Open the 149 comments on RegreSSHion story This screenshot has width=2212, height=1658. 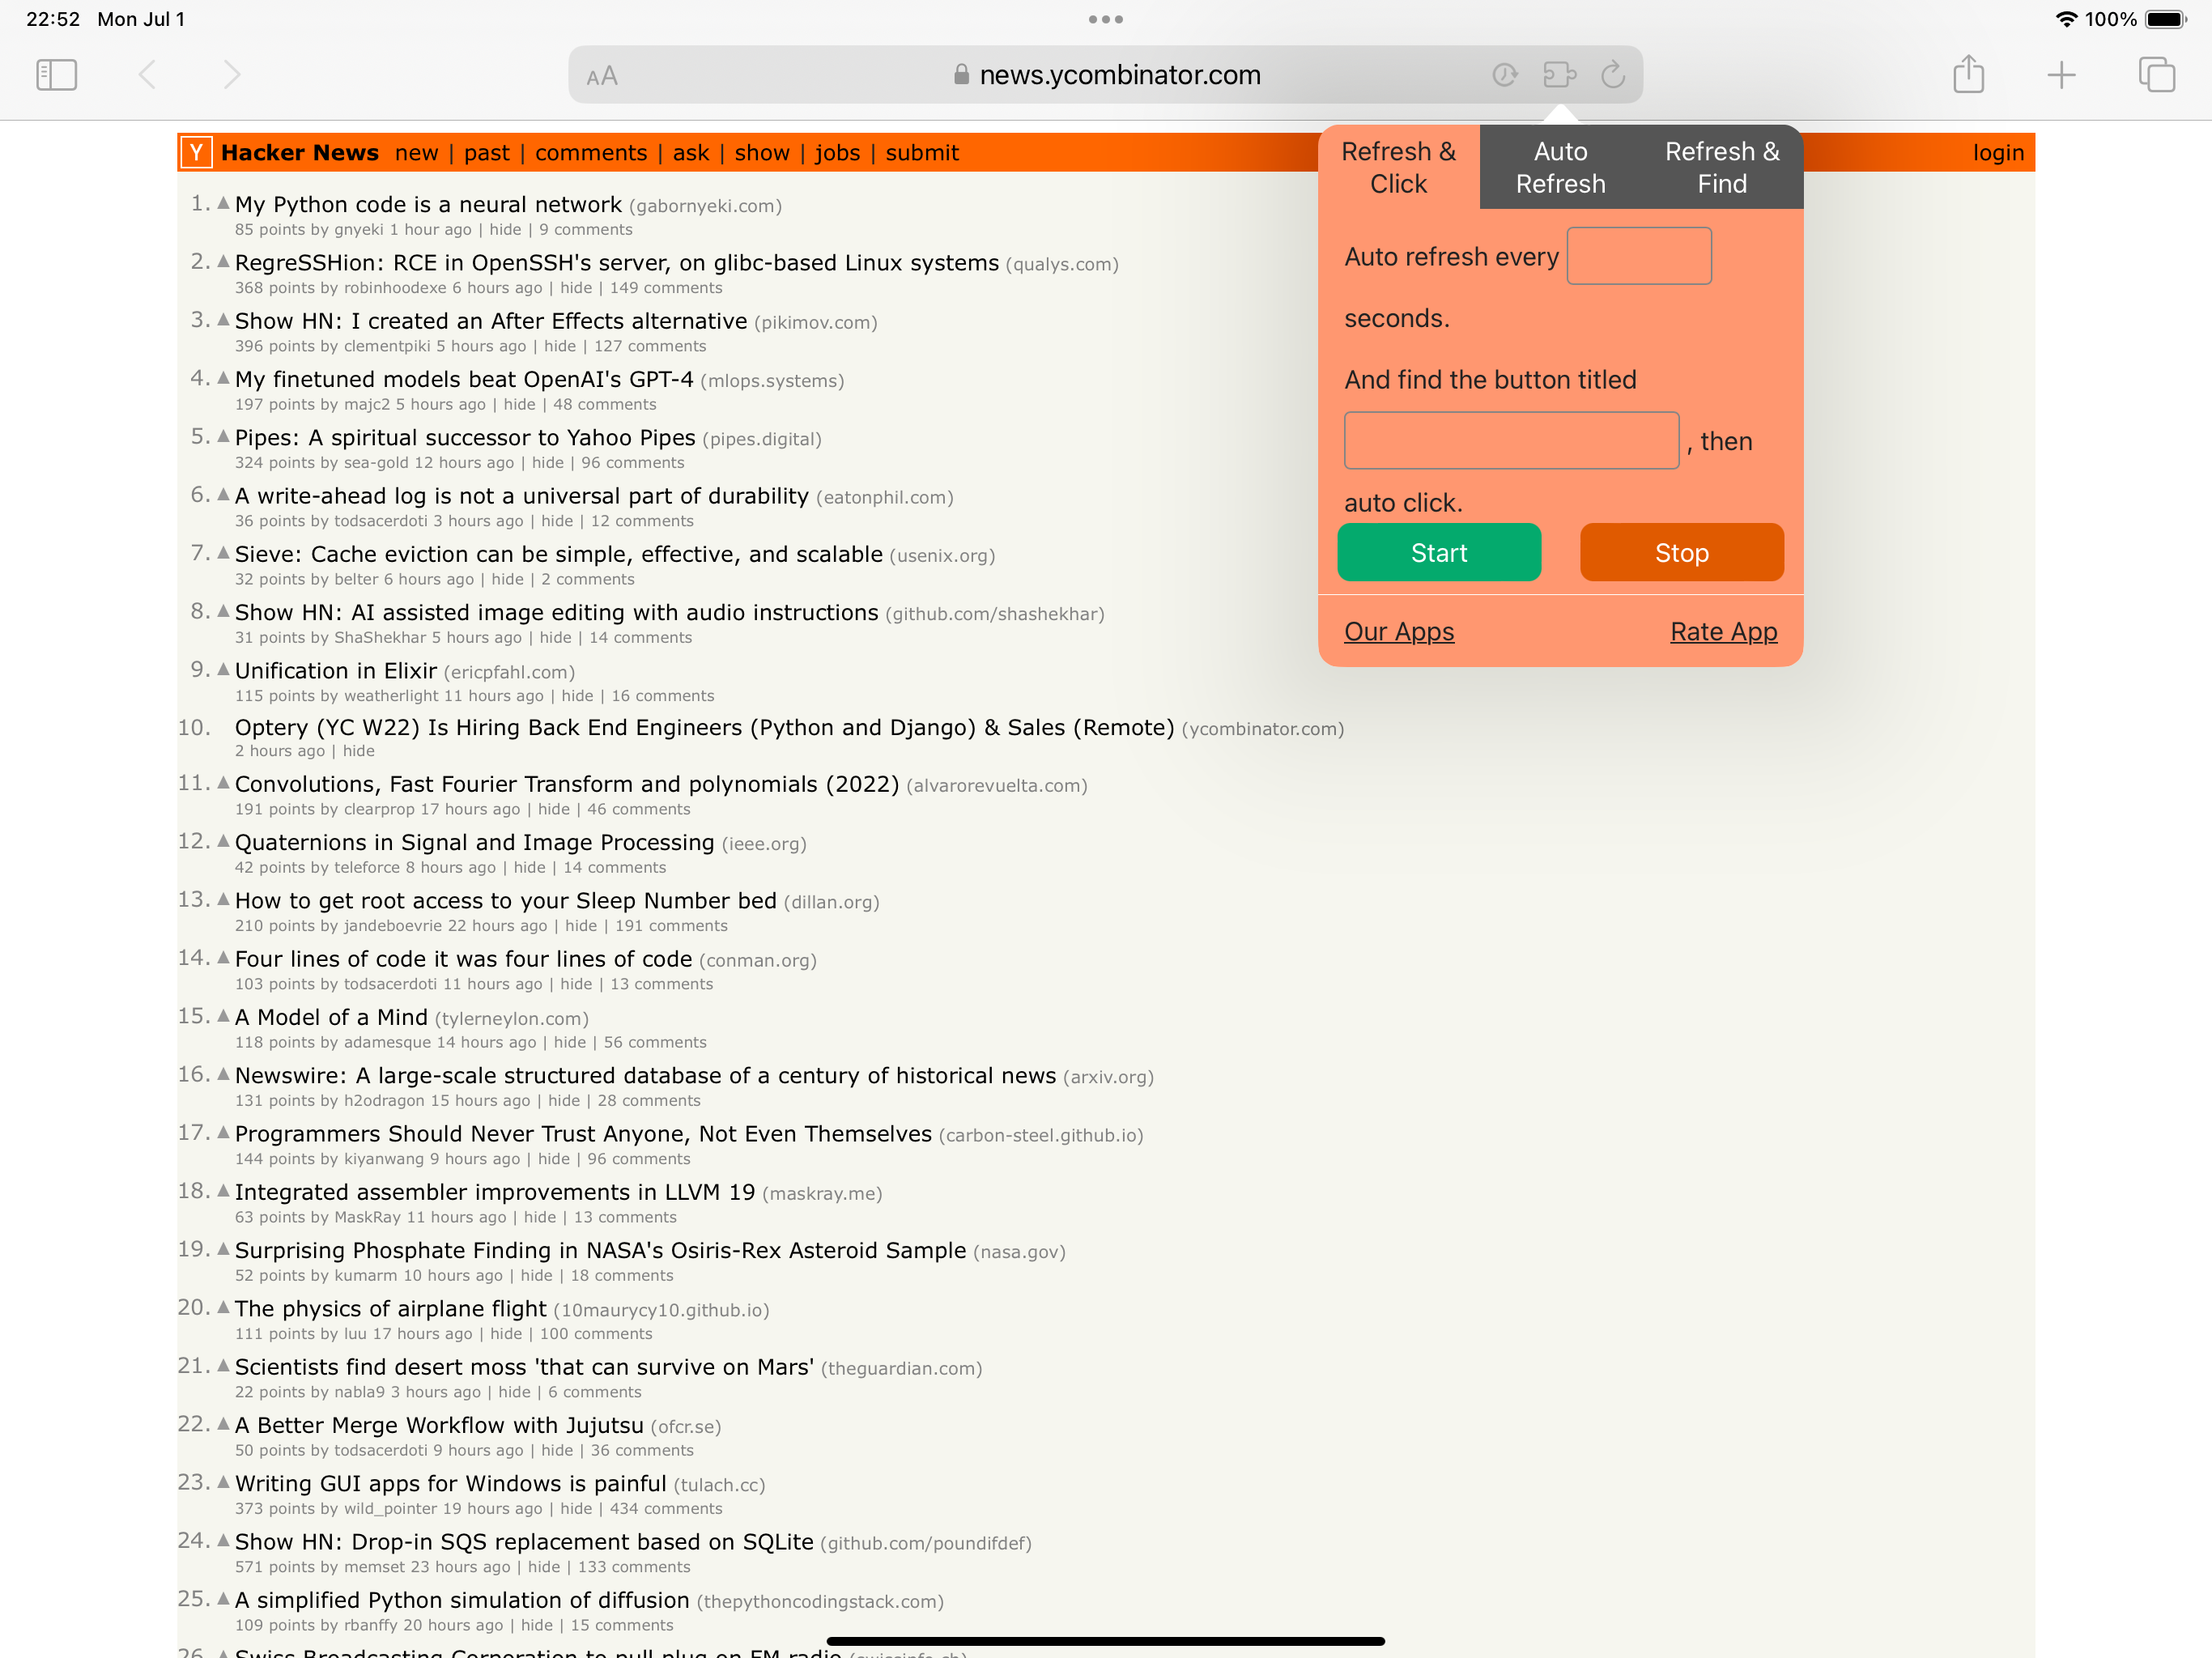tap(666, 288)
